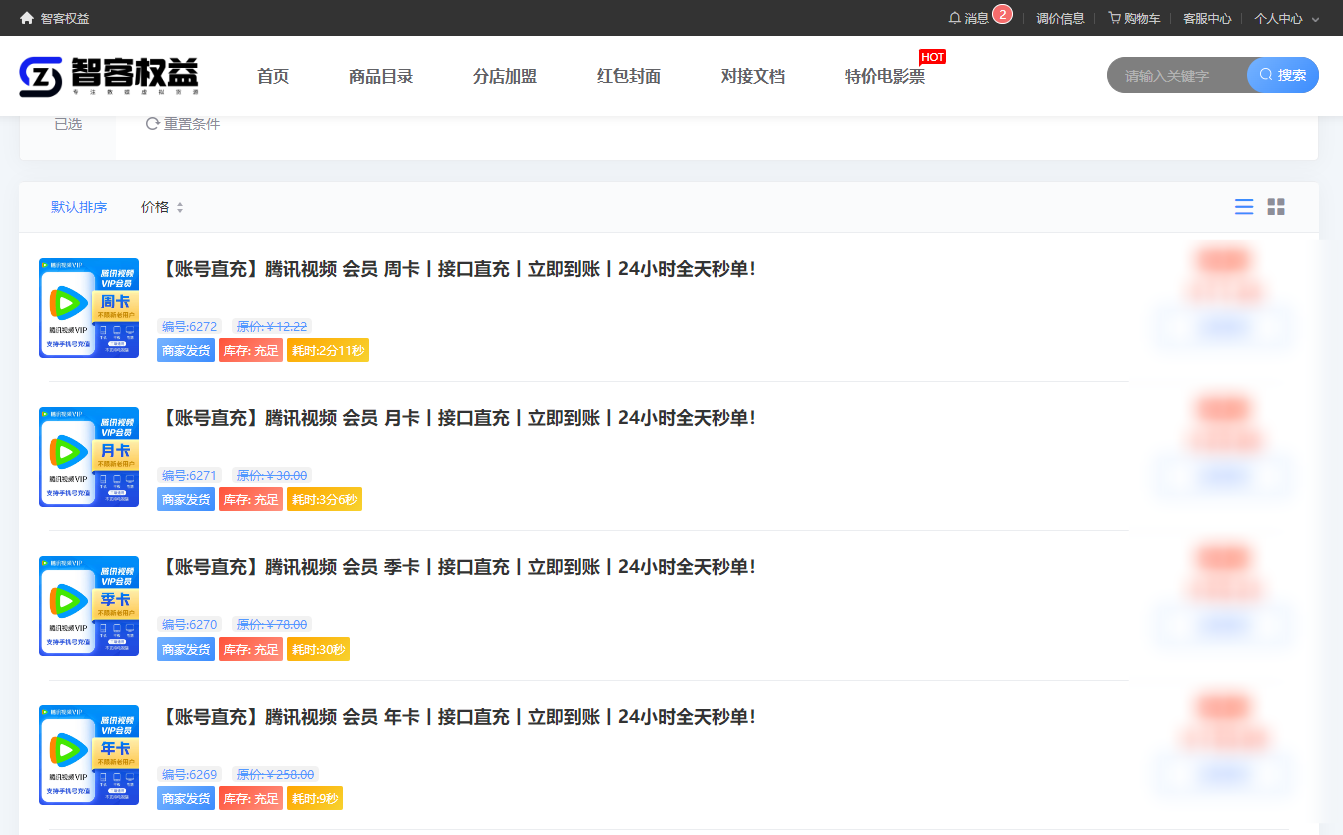Click the 智客权益 site logo
This screenshot has width=1343, height=835.
pos(109,76)
